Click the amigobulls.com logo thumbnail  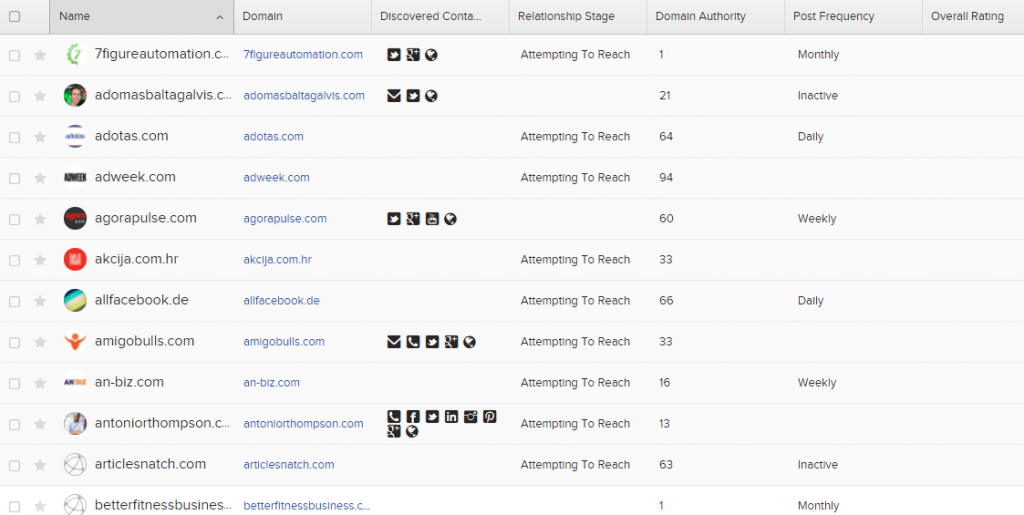coord(75,341)
